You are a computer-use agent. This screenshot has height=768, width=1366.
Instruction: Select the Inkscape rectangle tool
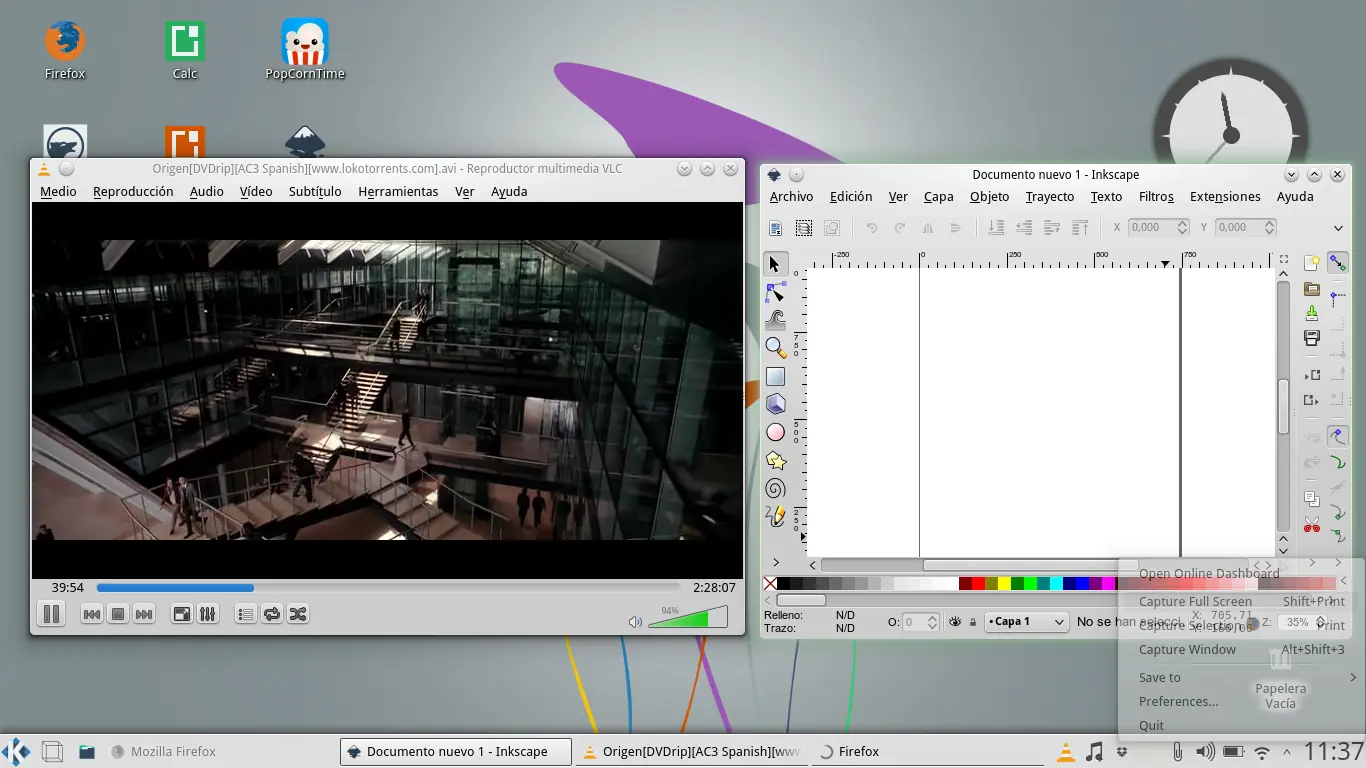775,377
